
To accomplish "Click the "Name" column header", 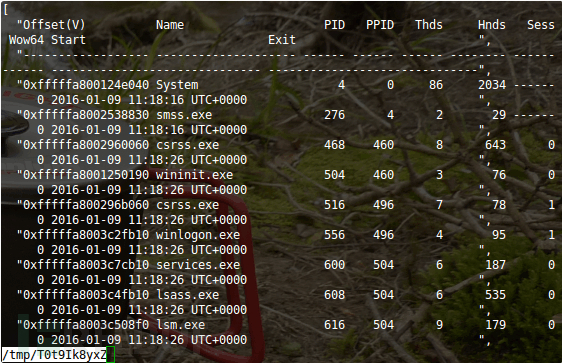I will tap(170, 25).
